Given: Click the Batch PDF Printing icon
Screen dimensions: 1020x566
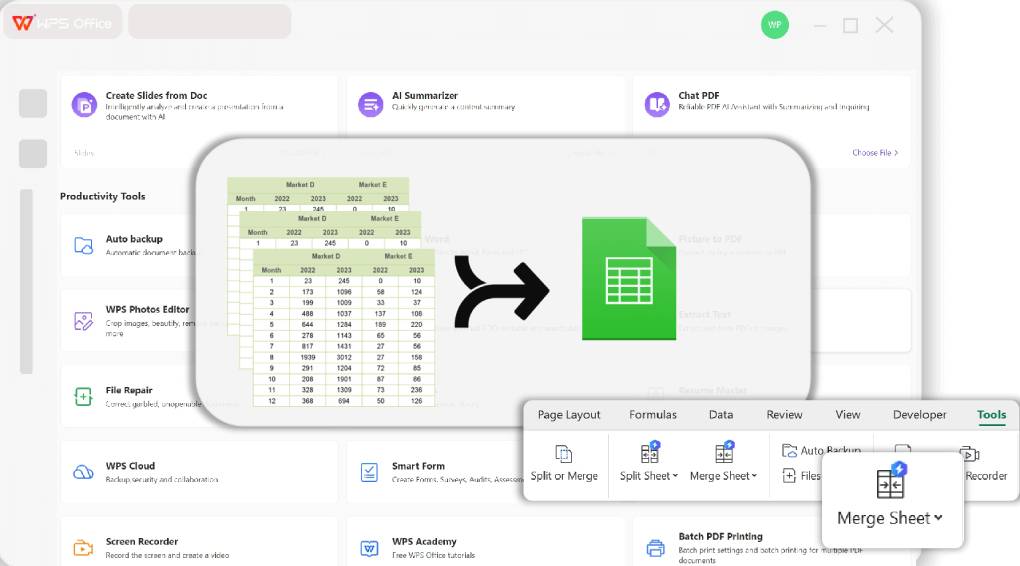Looking at the screenshot, I should pos(656,547).
